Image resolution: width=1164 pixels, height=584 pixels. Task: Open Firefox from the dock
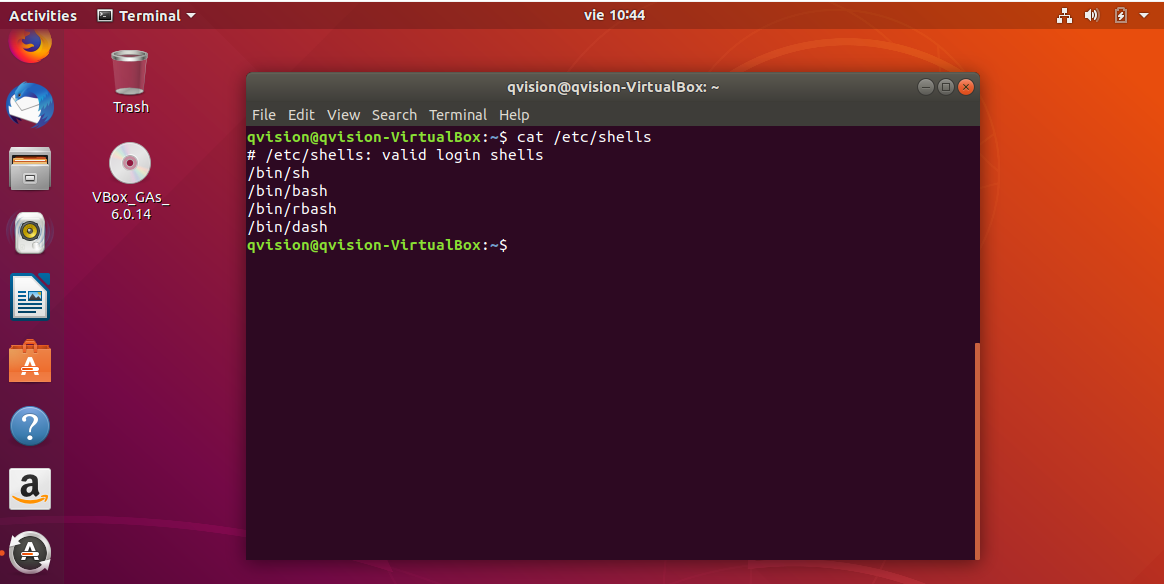[30, 44]
